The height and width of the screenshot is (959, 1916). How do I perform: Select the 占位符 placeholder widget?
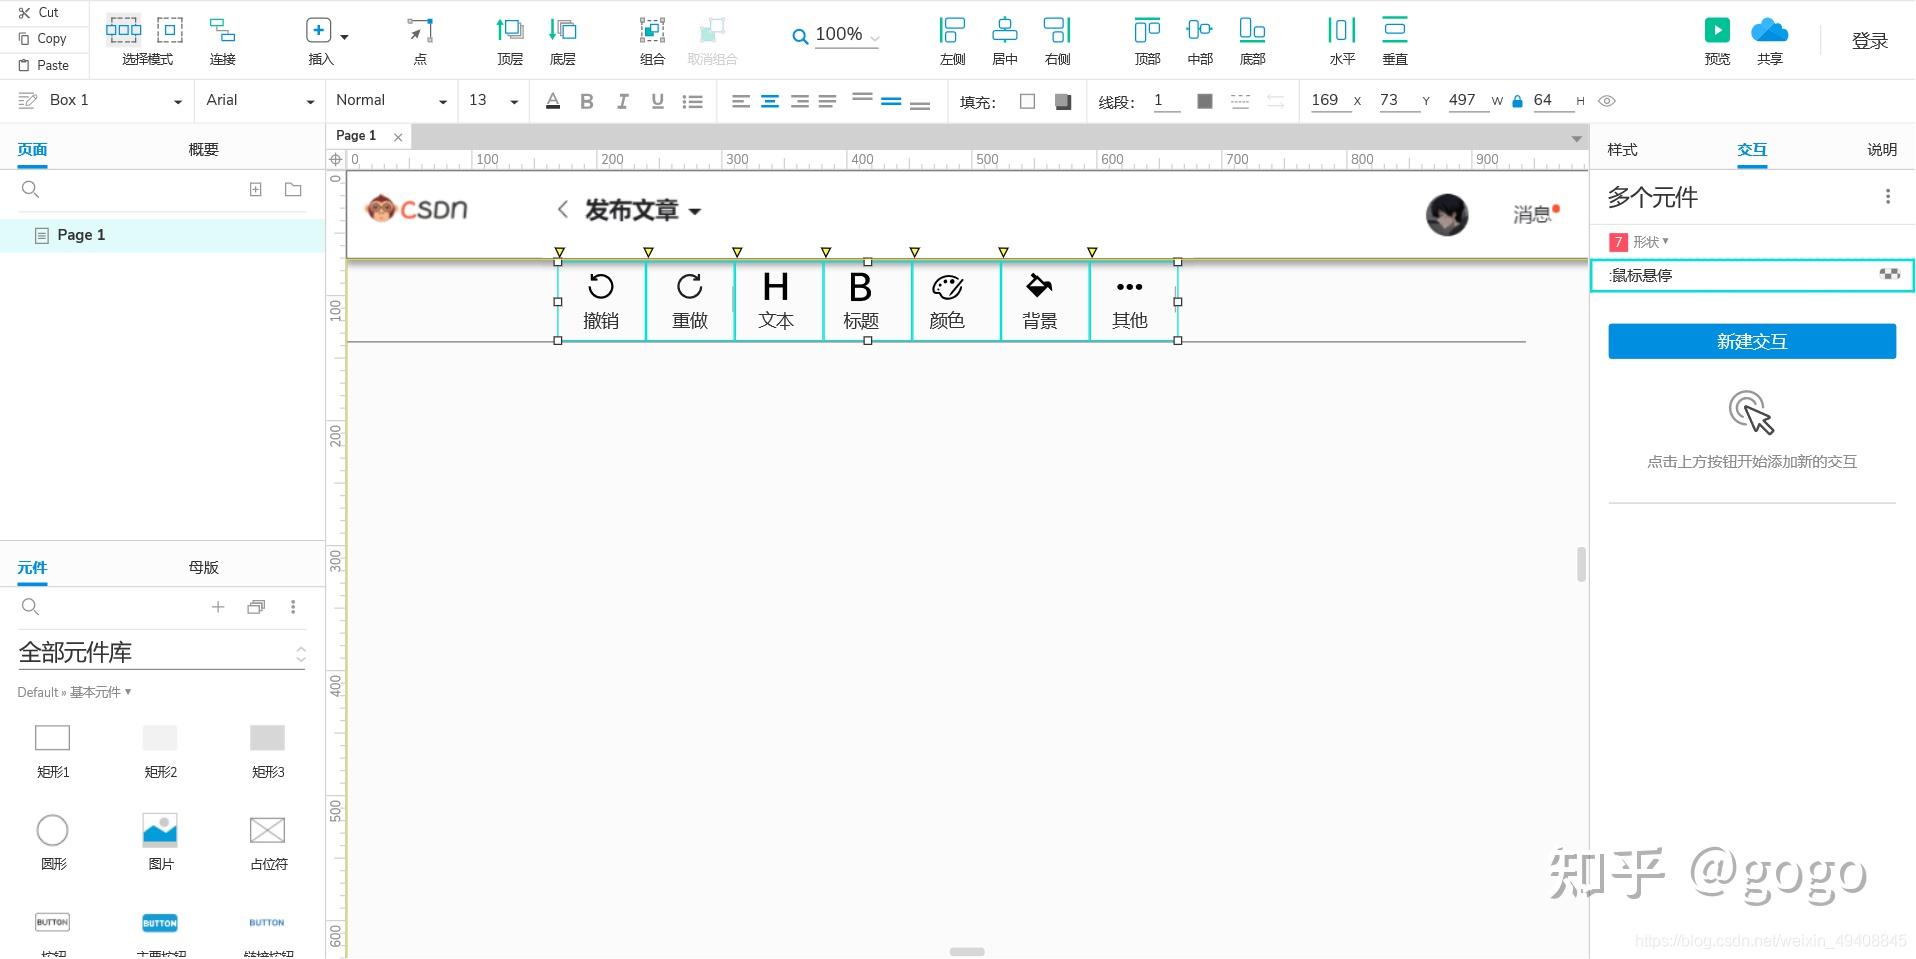click(x=267, y=841)
